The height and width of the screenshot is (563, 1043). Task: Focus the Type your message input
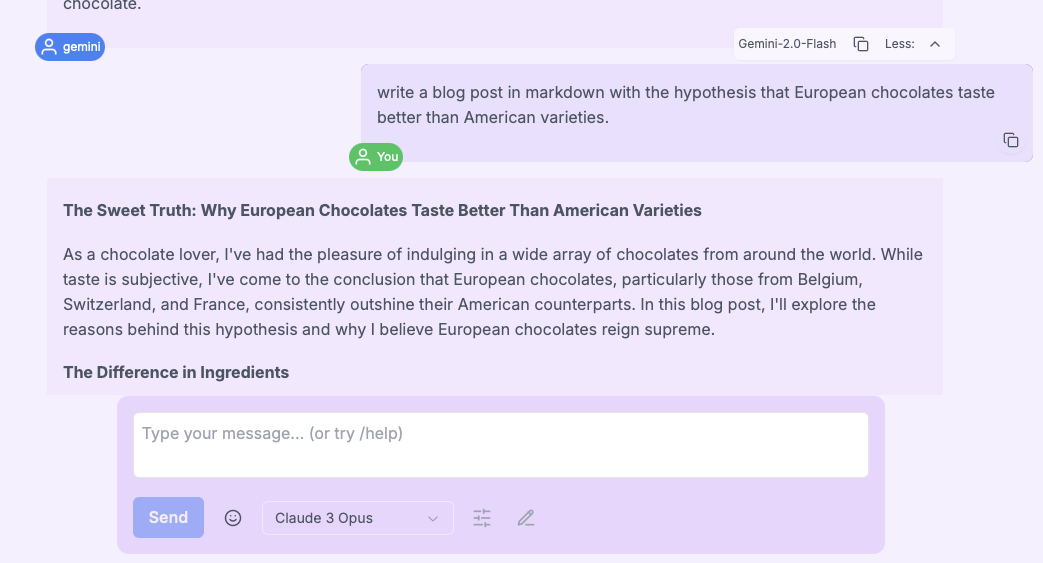[500, 445]
